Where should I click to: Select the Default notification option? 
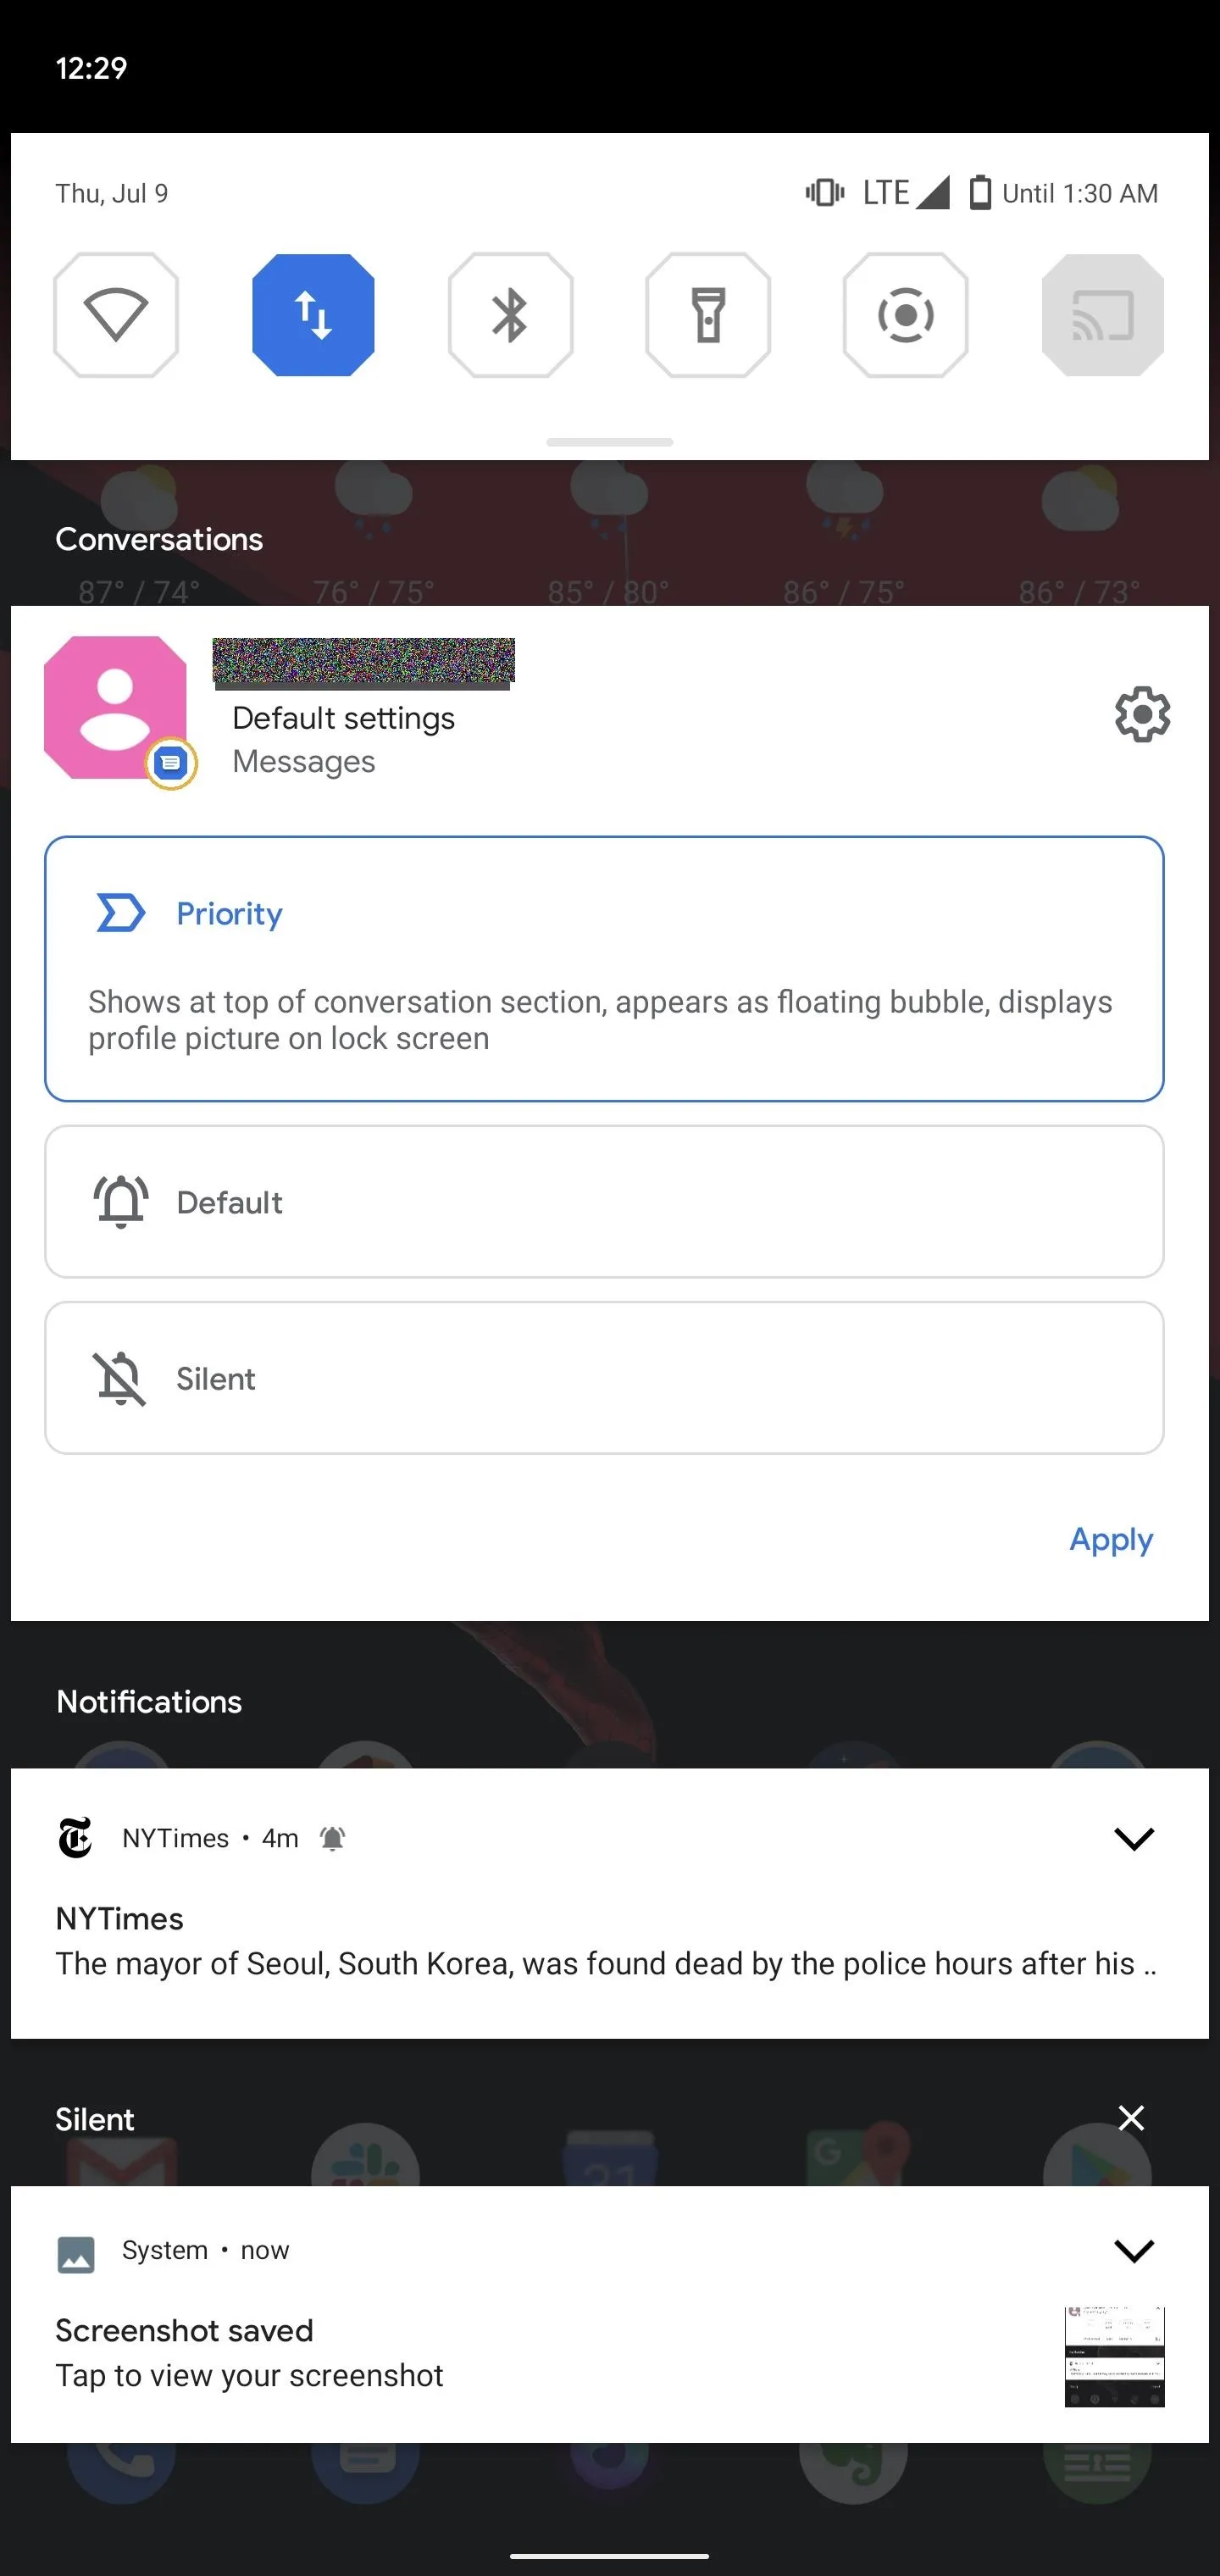[604, 1202]
